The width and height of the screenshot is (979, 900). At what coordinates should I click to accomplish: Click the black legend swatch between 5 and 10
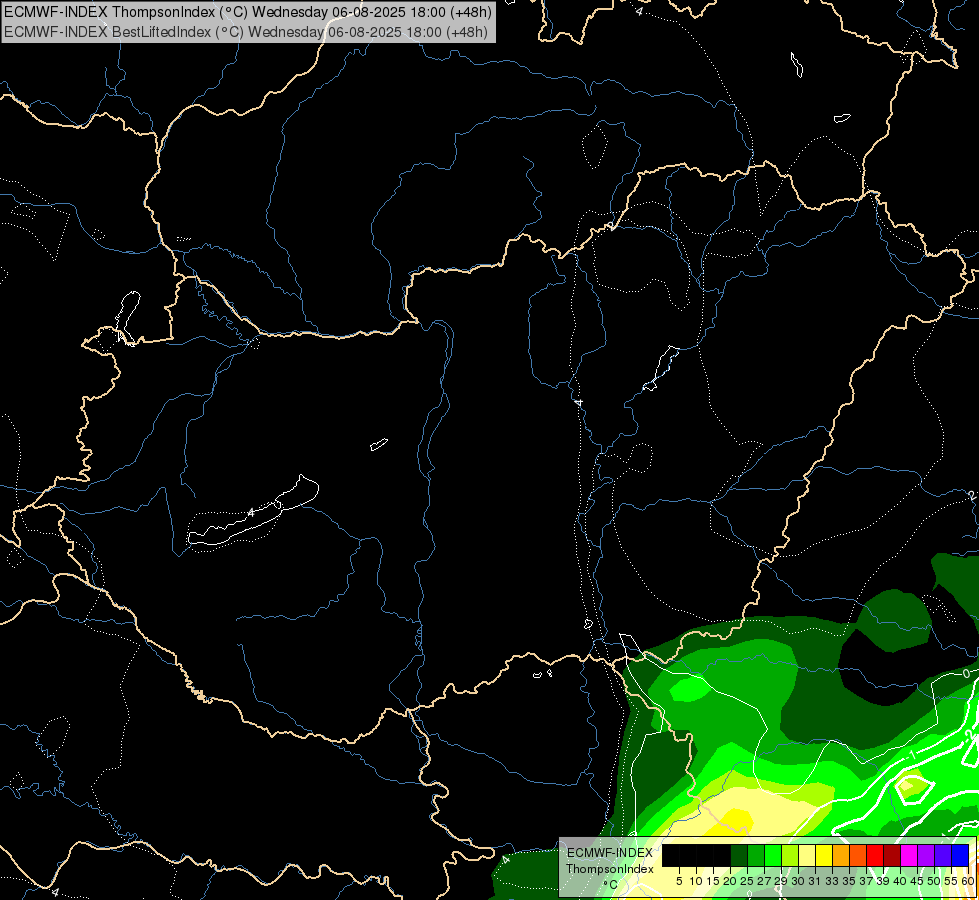(687, 855)
